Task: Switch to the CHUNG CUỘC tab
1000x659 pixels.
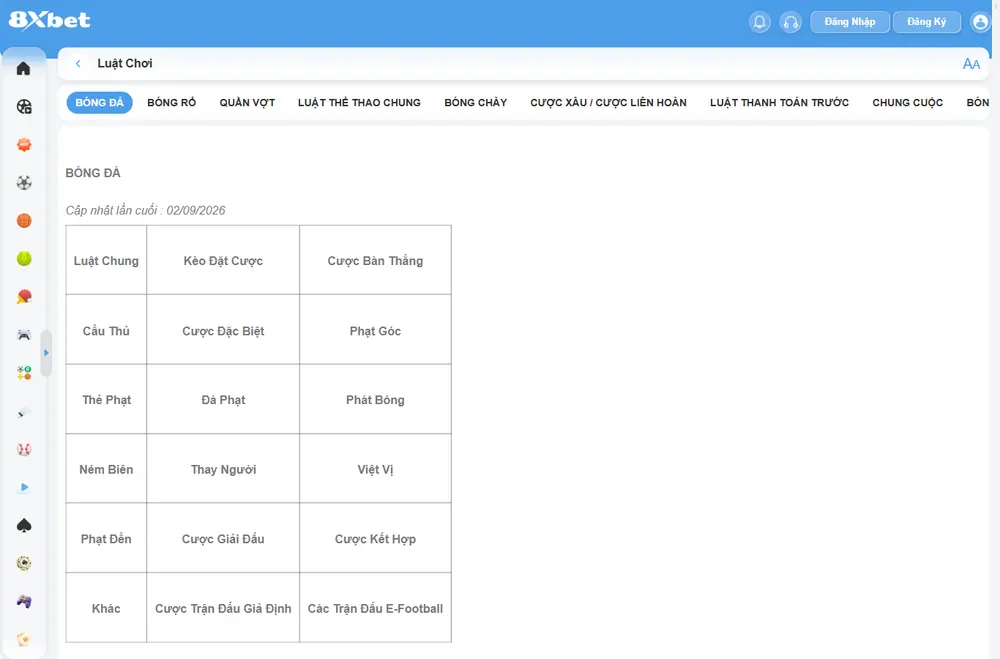Action: click(x=908, y=103)
